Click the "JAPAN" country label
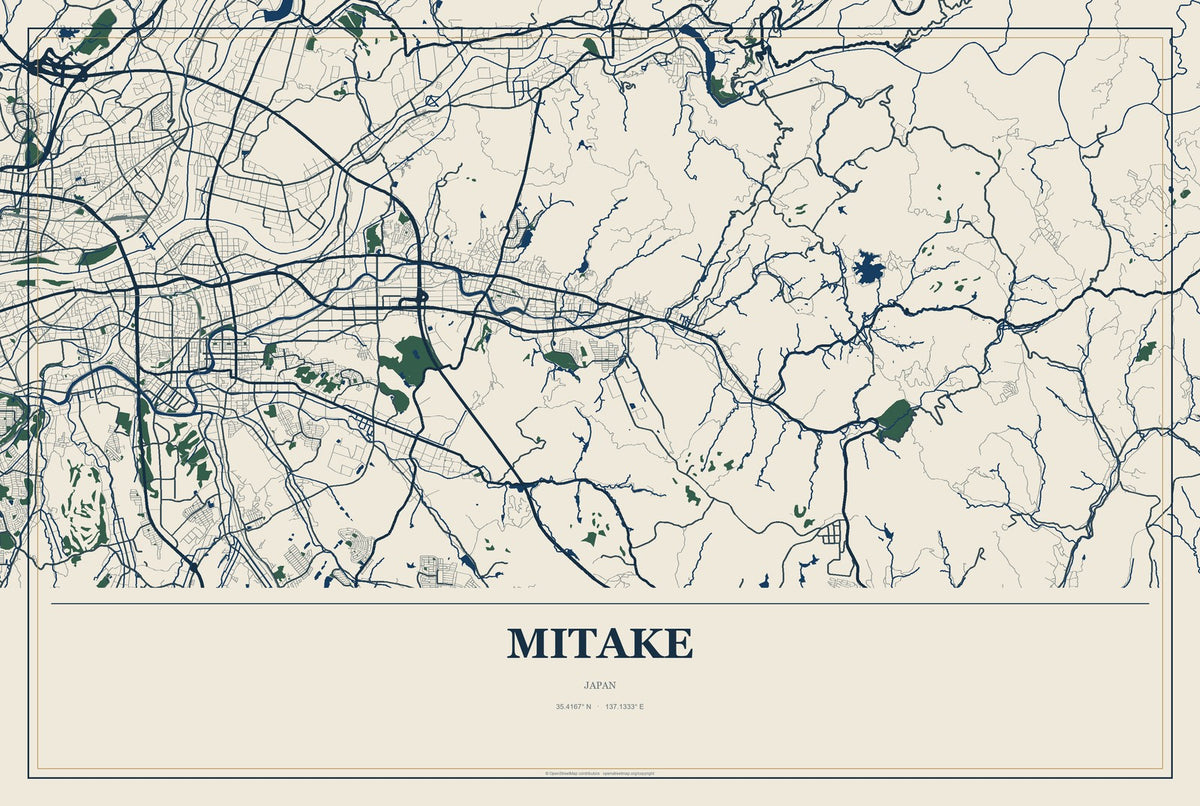The width and height of the screenshot is (1200, 806). point(600,686)
